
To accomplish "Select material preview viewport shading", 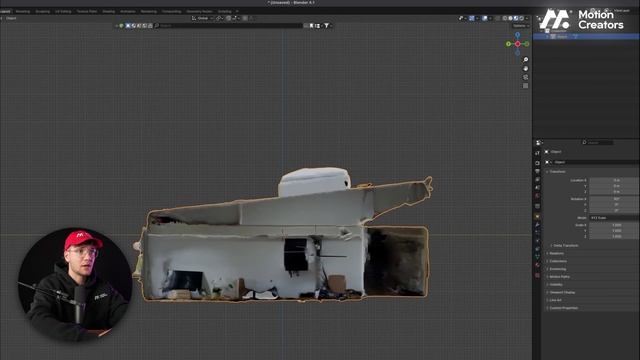I will (x=516, y=18).
